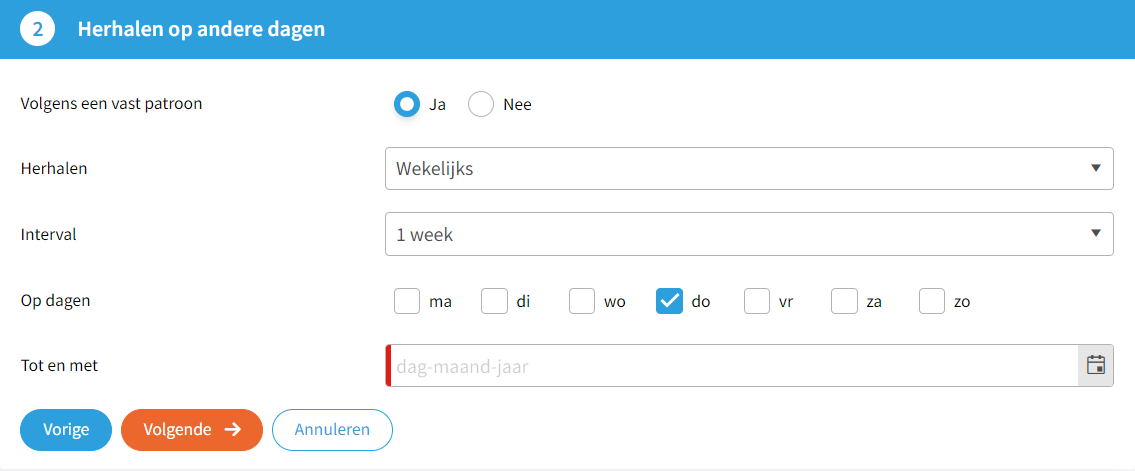Click the Interval dropdown arrow
Viewport: 1135px width, 471px height.
[1096, 235]
